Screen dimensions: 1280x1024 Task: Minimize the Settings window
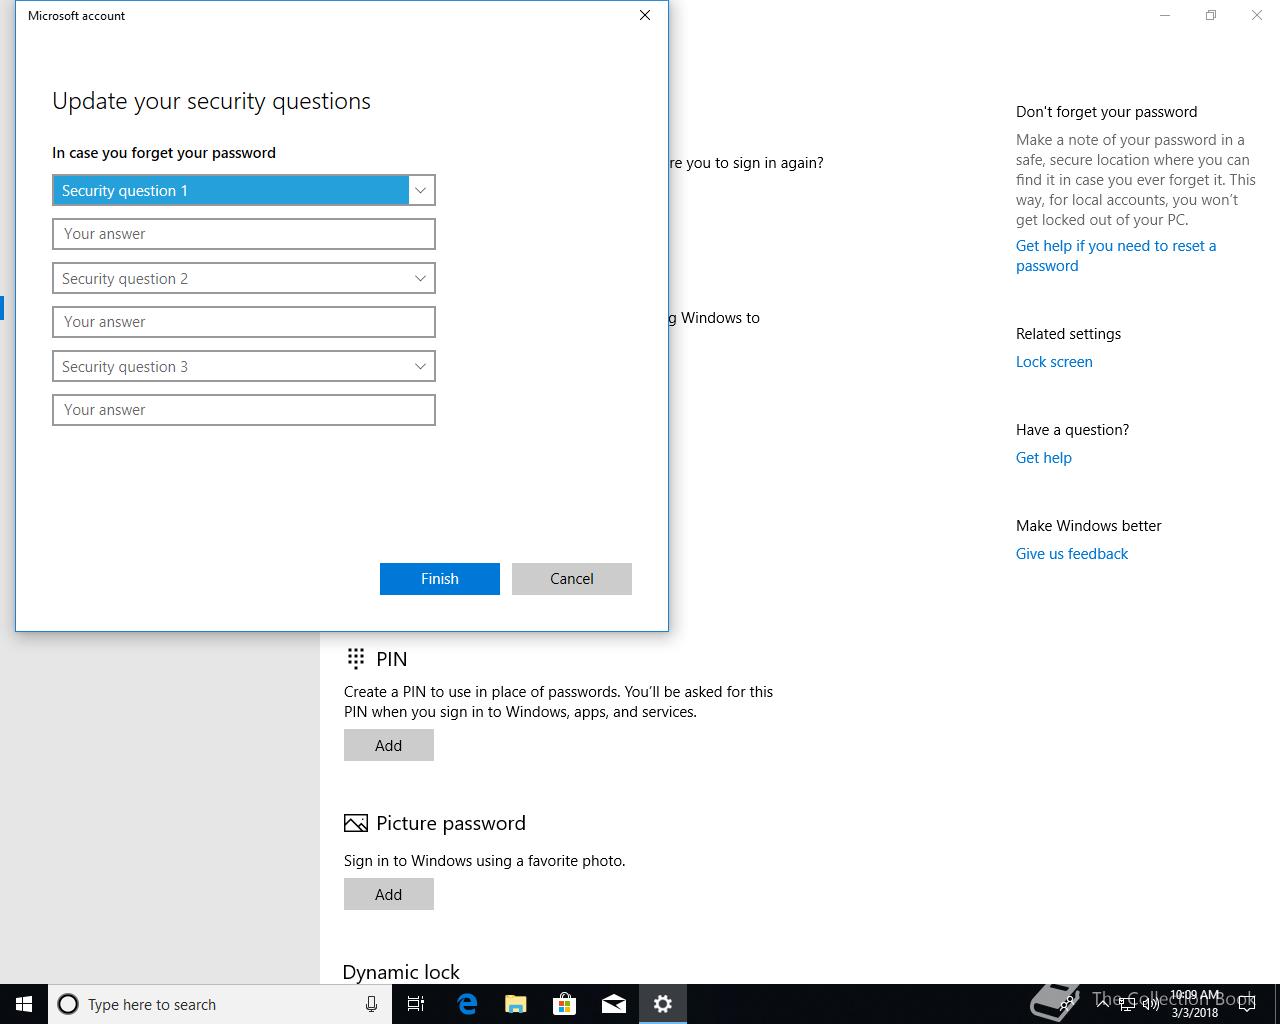(1165, 15)
